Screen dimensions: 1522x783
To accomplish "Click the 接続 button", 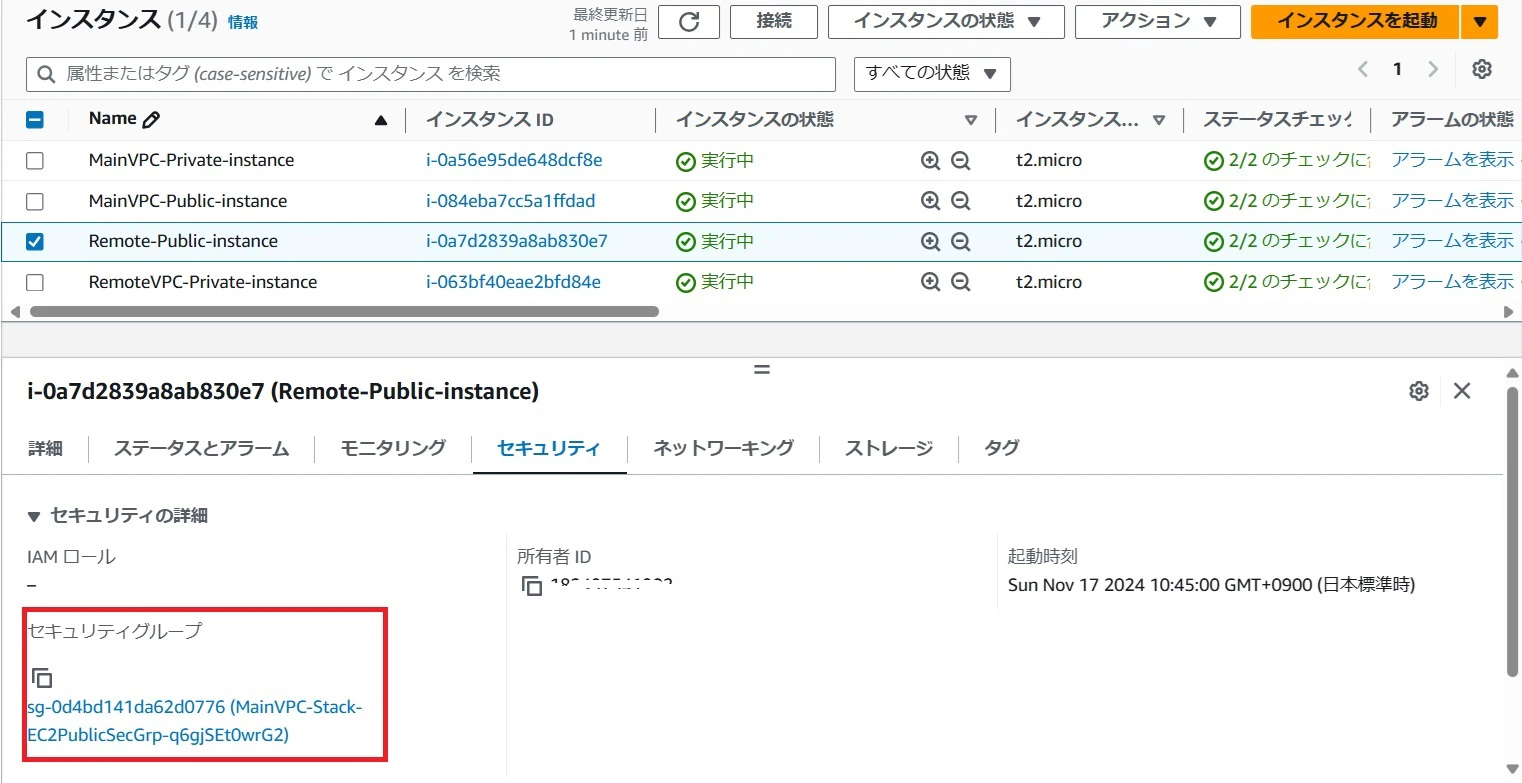I will [x=774, y=21].
